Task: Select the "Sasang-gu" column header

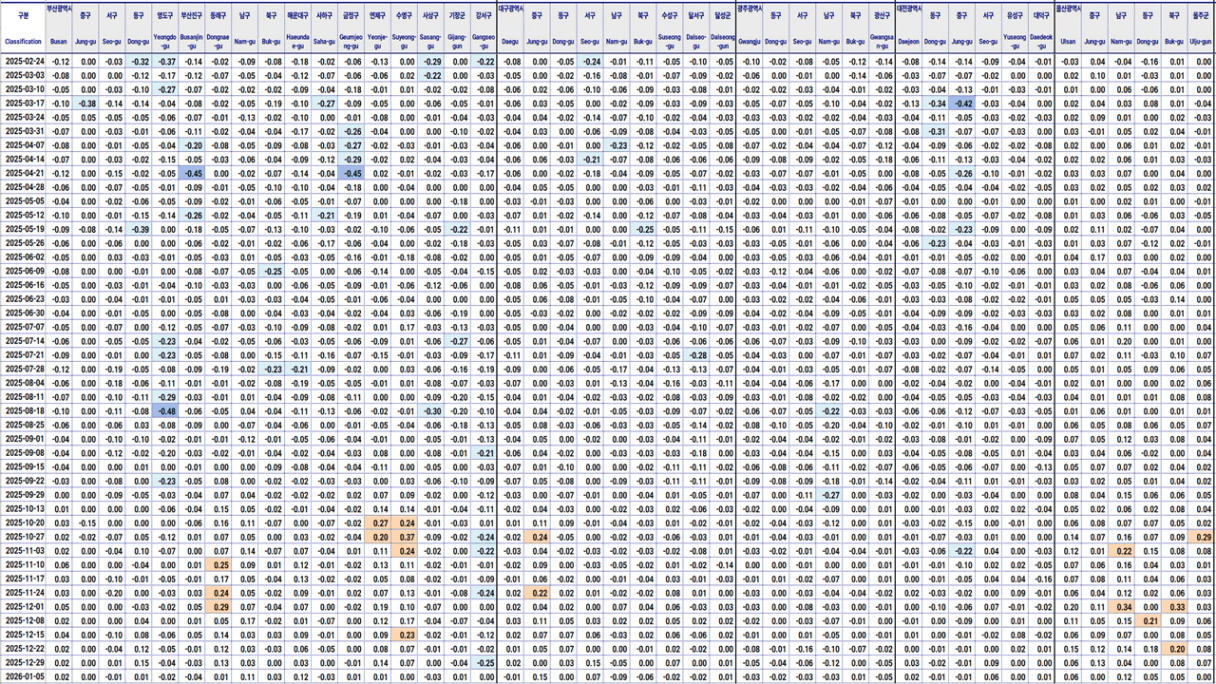Action: (432, 42)
